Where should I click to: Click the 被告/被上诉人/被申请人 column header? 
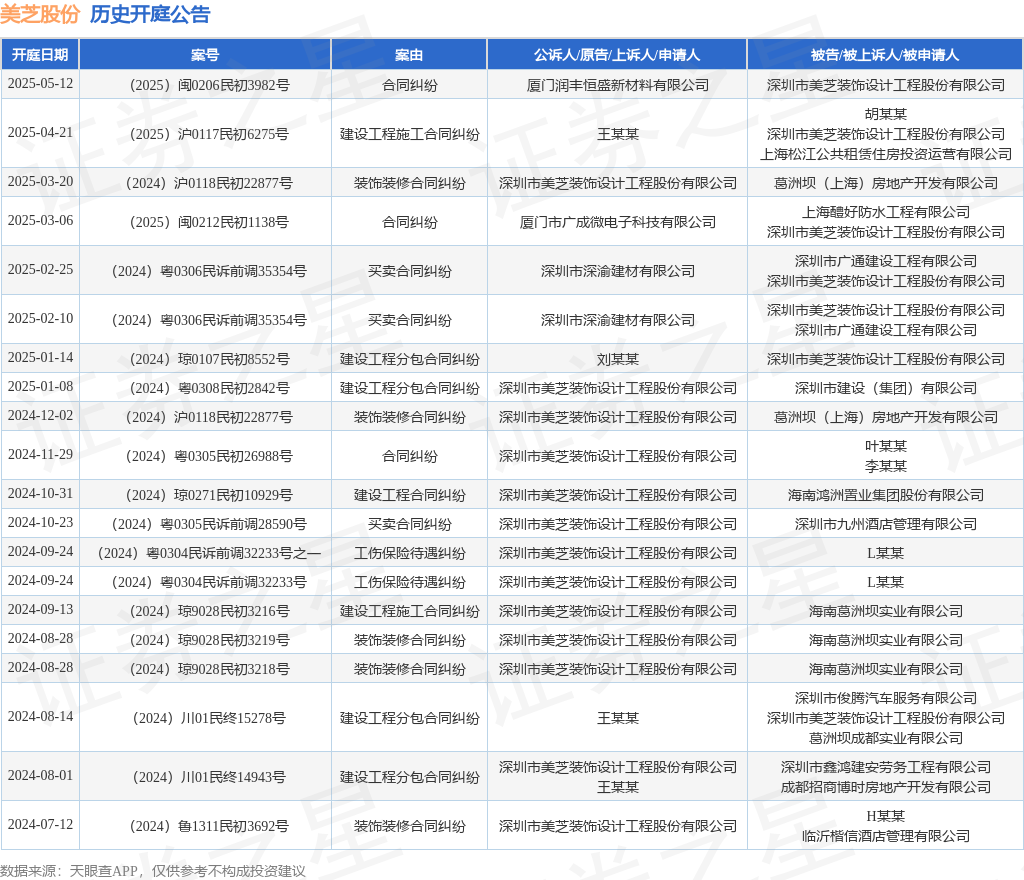[x=885, y=55]
